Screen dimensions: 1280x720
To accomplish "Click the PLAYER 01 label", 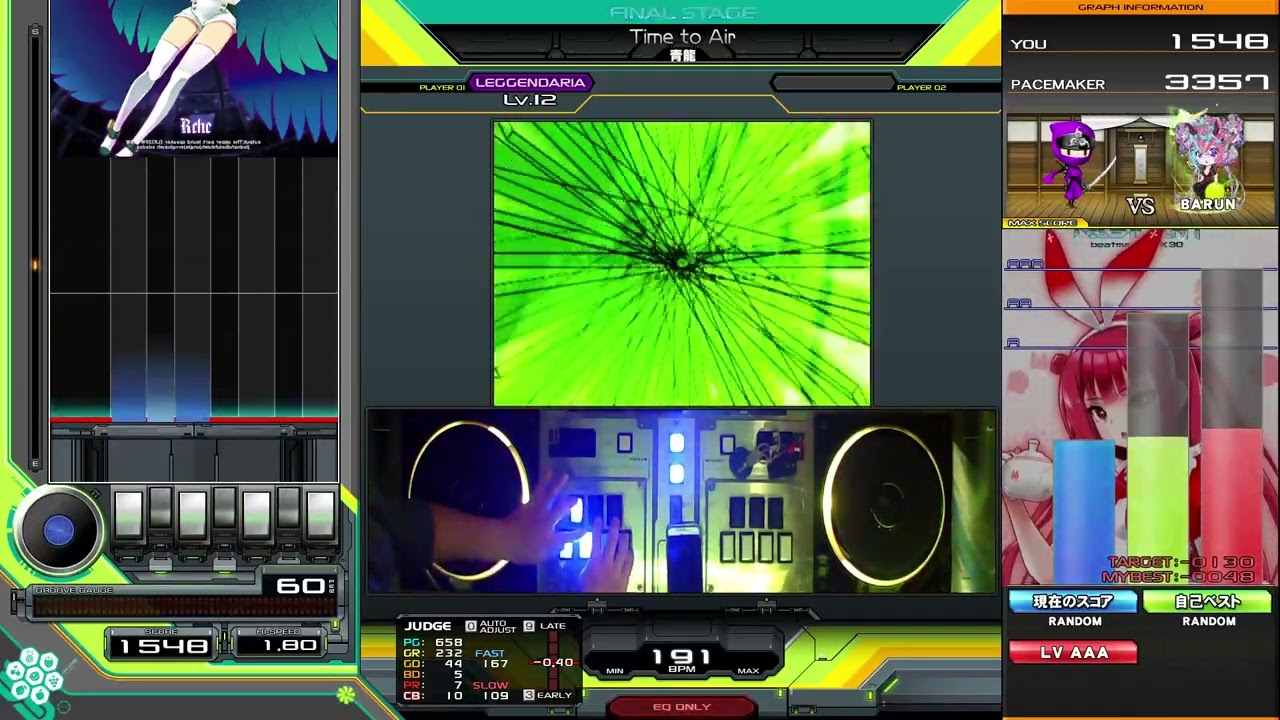I will pyautogui.click(x=442, y=88).
